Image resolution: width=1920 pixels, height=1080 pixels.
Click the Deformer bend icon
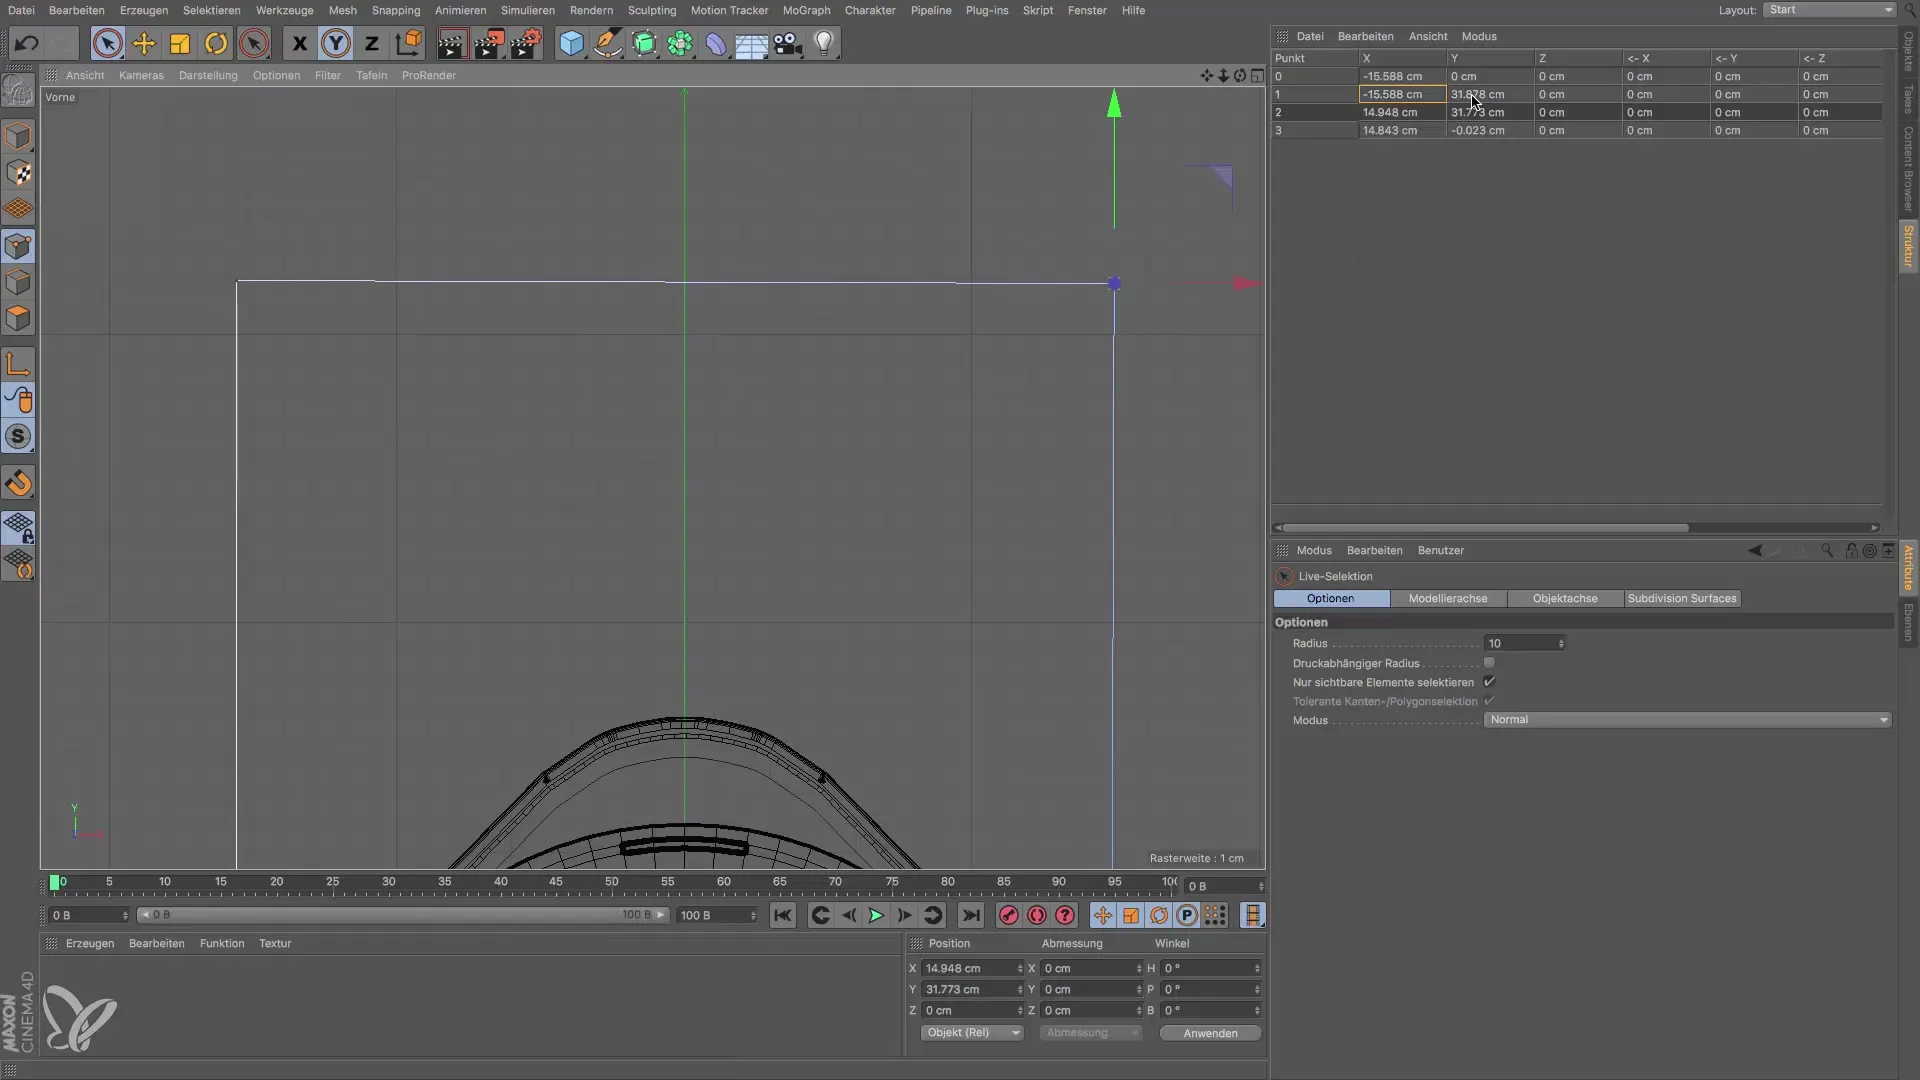tap(716, 44)
